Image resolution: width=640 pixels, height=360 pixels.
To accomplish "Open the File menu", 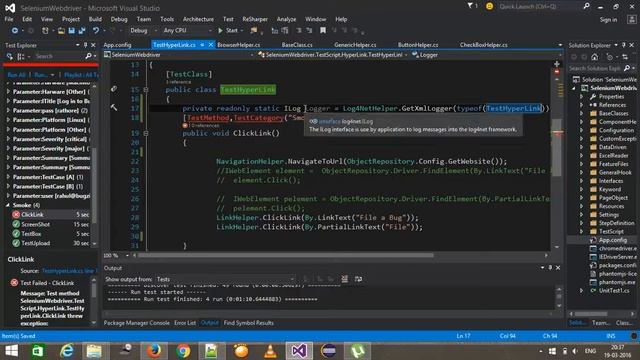I will 9,19.
